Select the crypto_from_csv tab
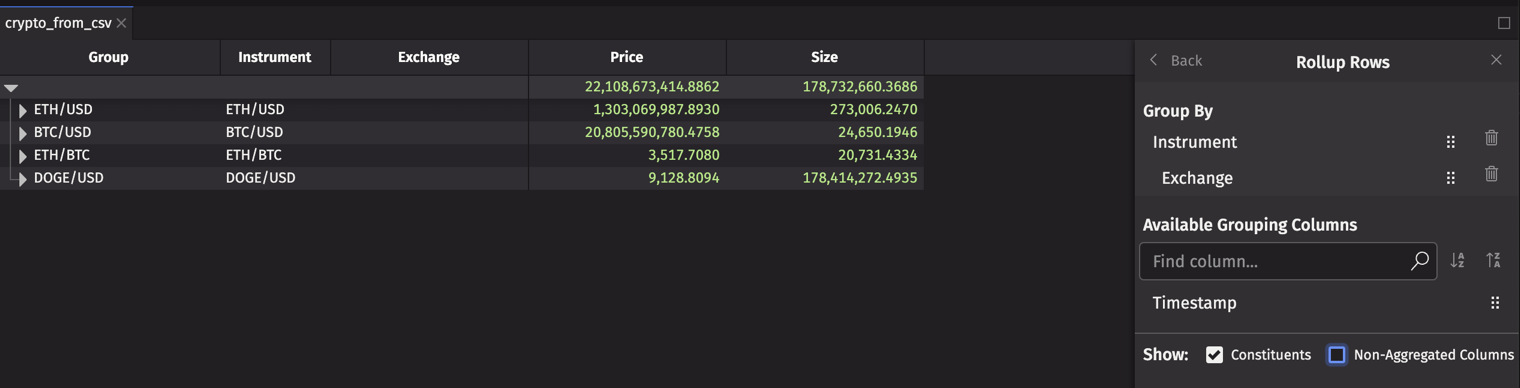This screenshot has width=1520, height=388. click(58, 23)
